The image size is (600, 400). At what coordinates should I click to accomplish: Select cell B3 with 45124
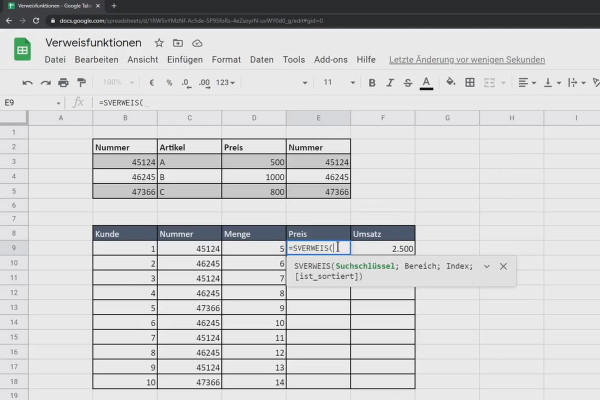coord(125,162)
